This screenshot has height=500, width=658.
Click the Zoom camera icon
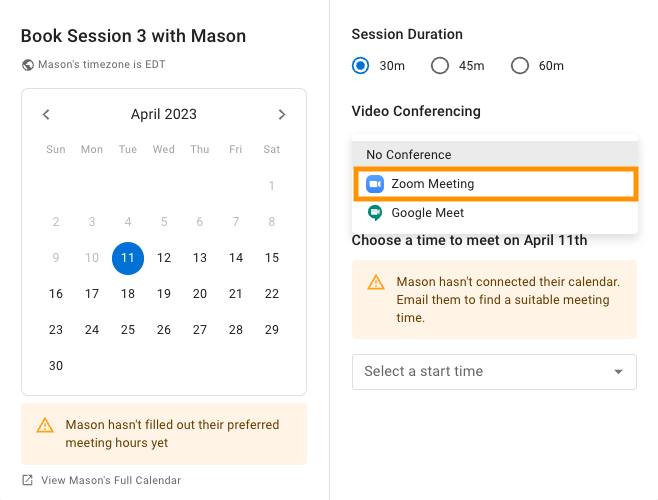click(375, 184)
